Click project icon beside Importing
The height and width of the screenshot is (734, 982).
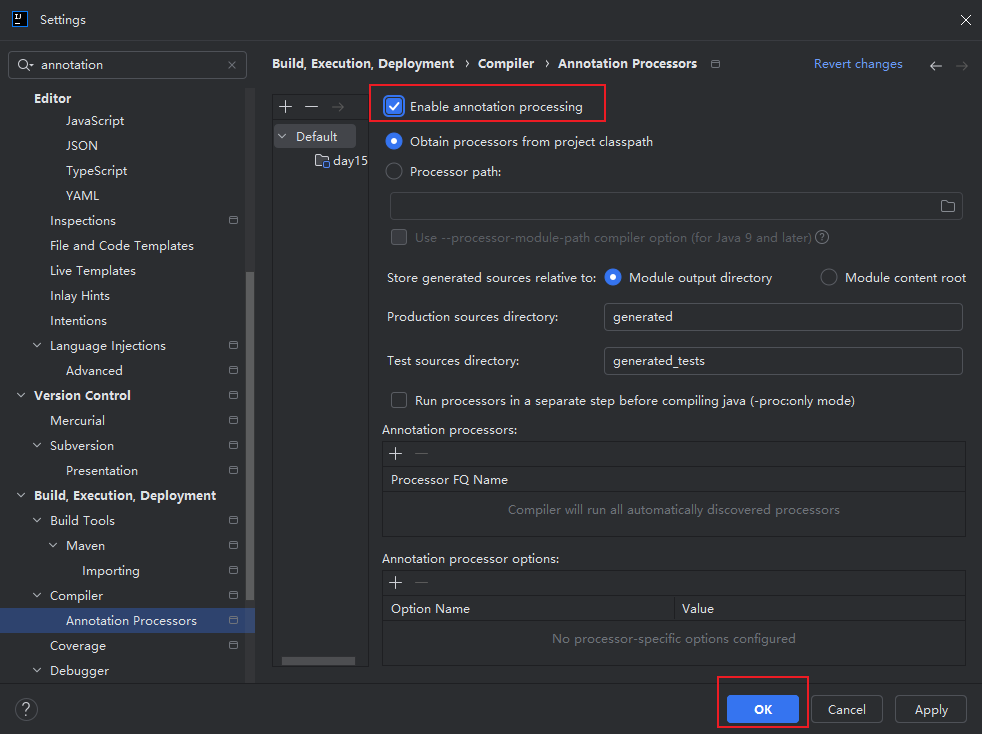[234, 571]
